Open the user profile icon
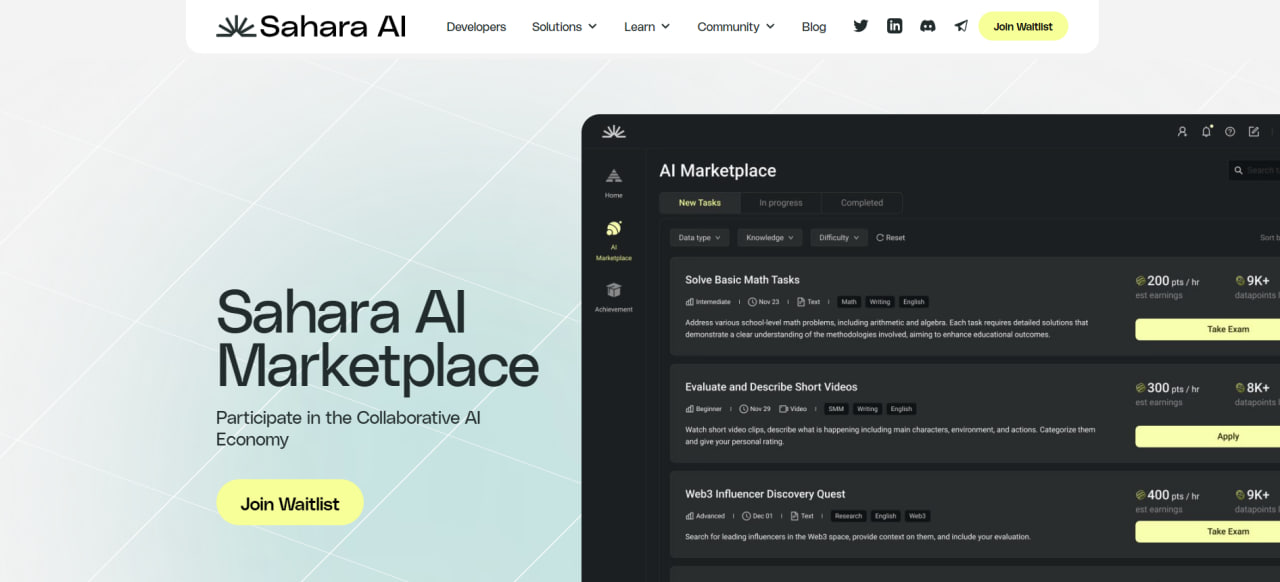The image size is (1280, 582). (x=1182, y=131)
